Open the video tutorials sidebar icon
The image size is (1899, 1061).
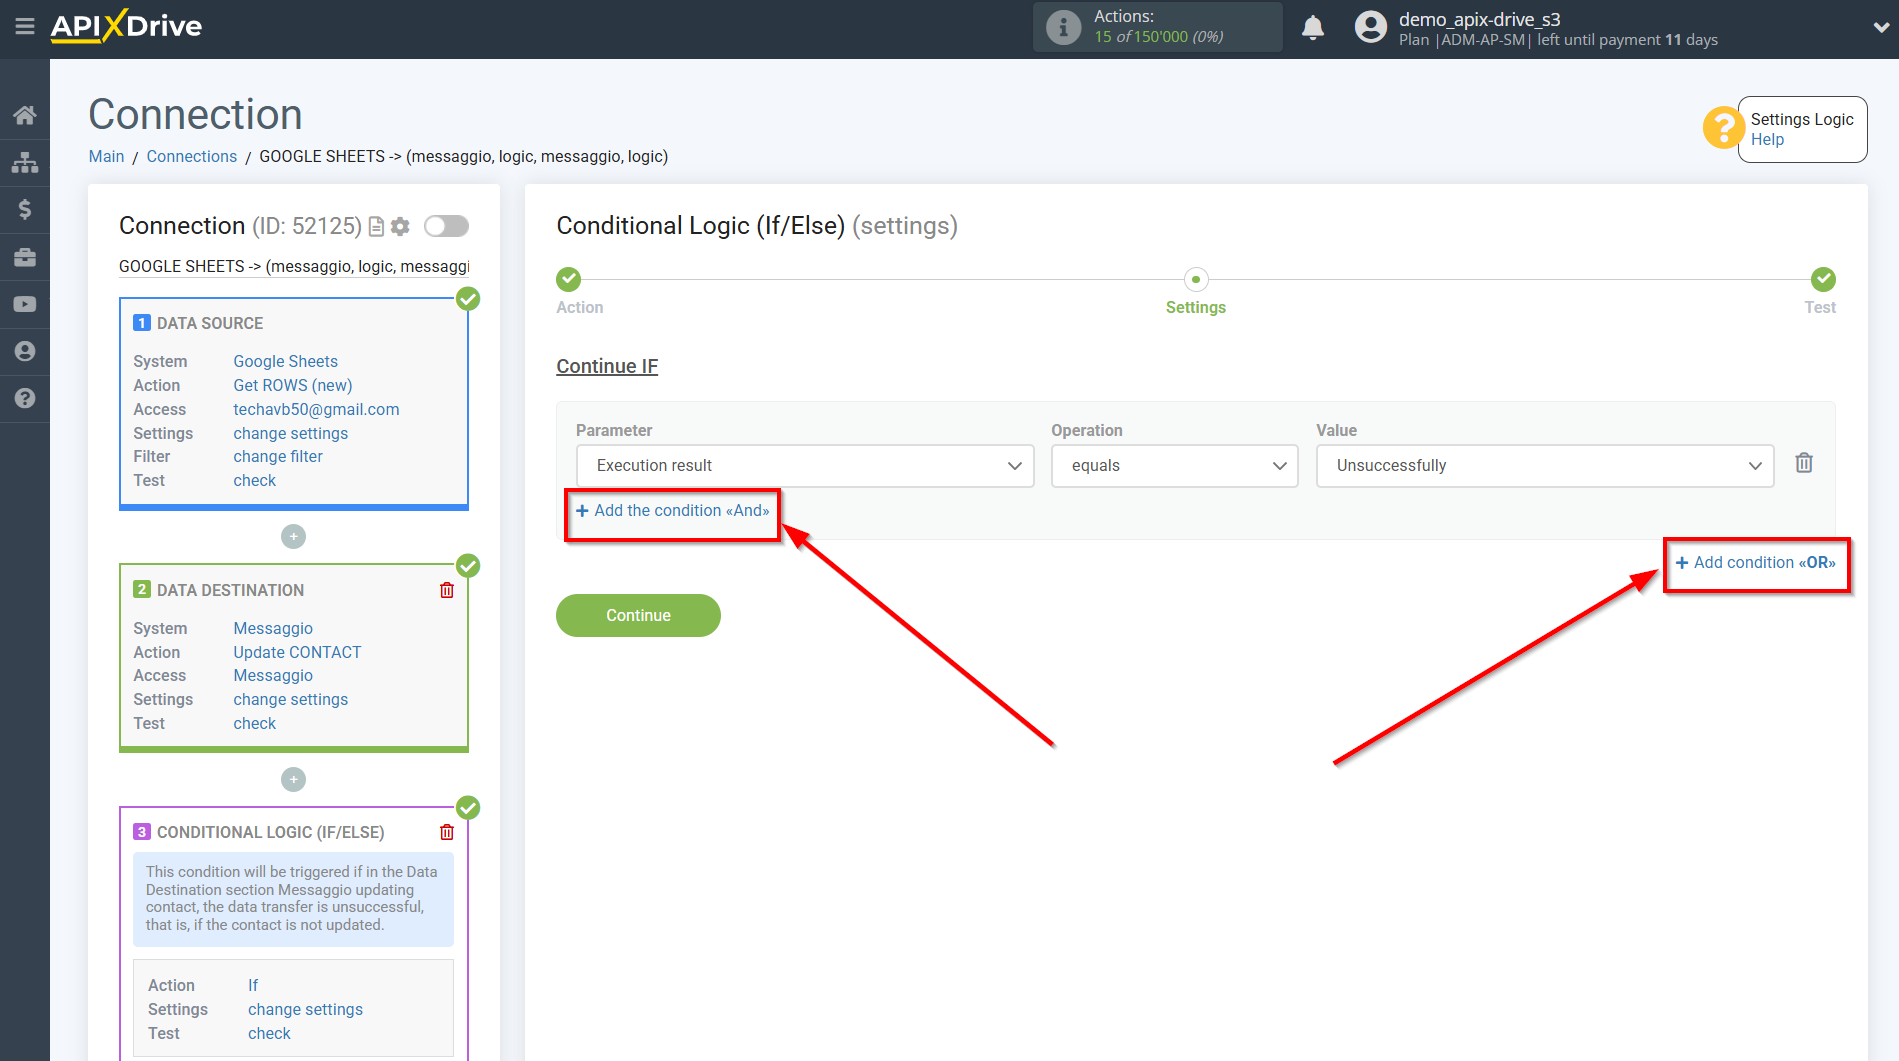25,304
